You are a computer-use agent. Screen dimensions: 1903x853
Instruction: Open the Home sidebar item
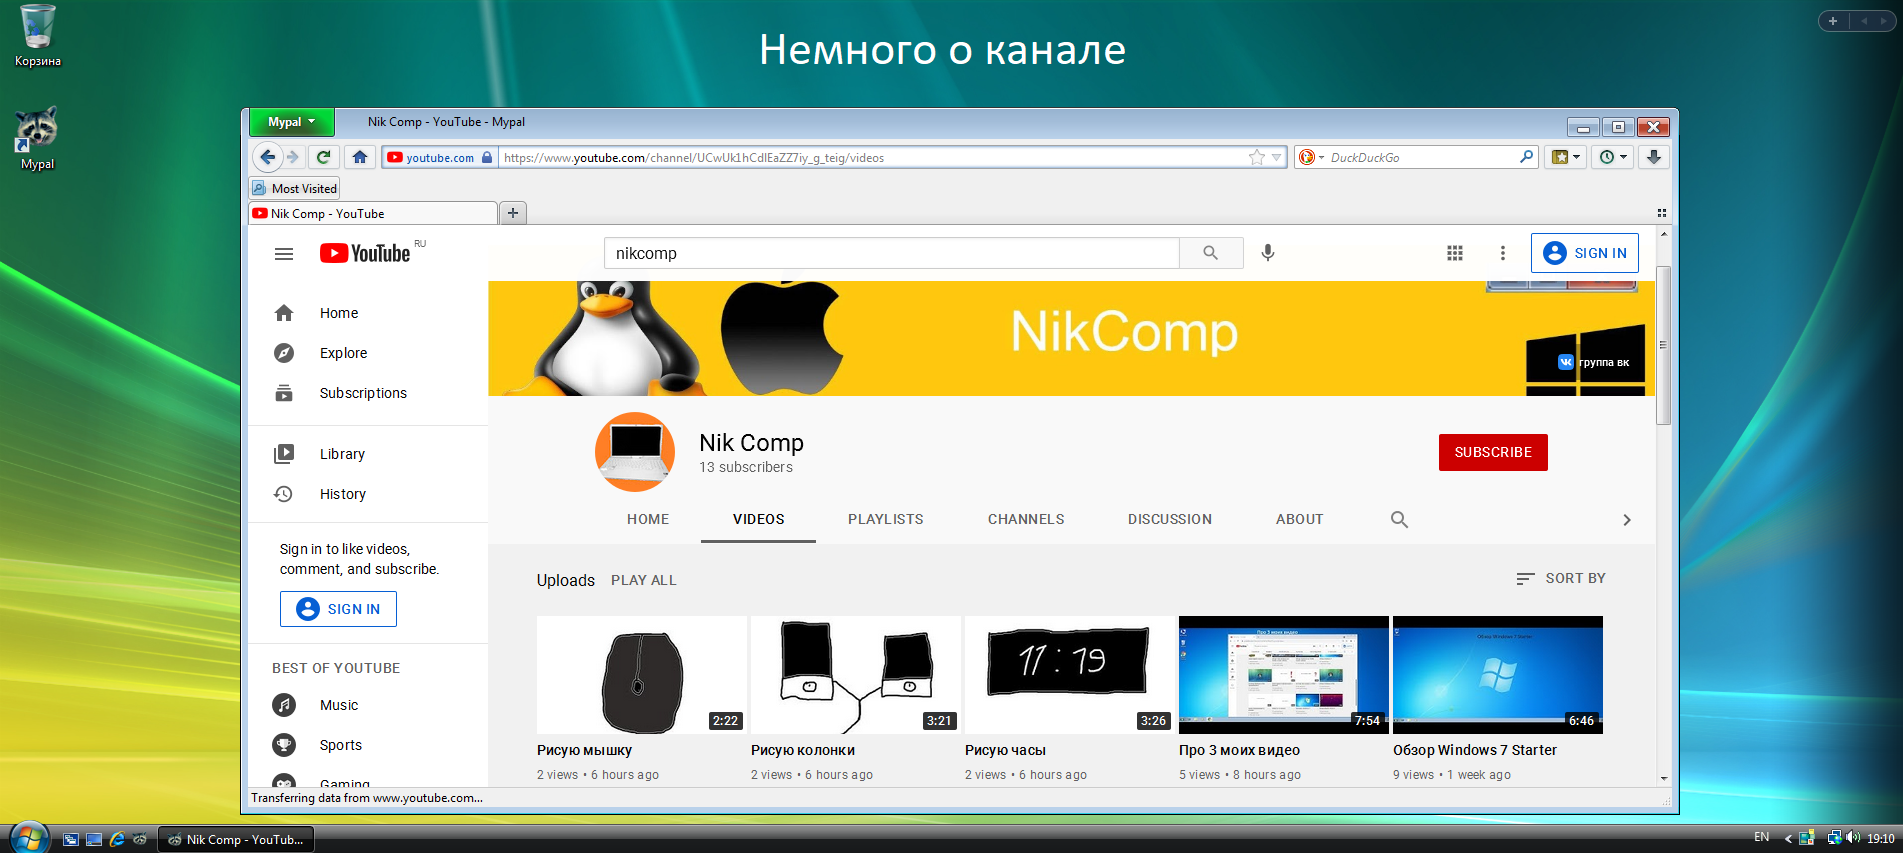pos(368,313)
